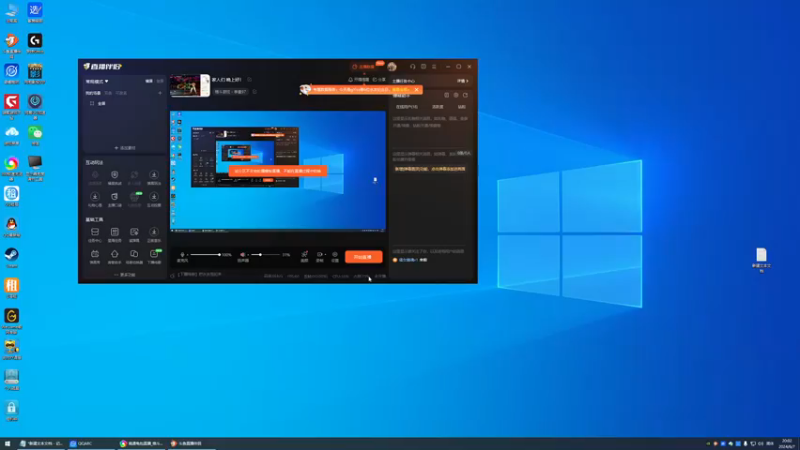Click the Logitech G HUB desktop icon
The height and width of the screenshot is (450, 800).
[x=35, y=43]
